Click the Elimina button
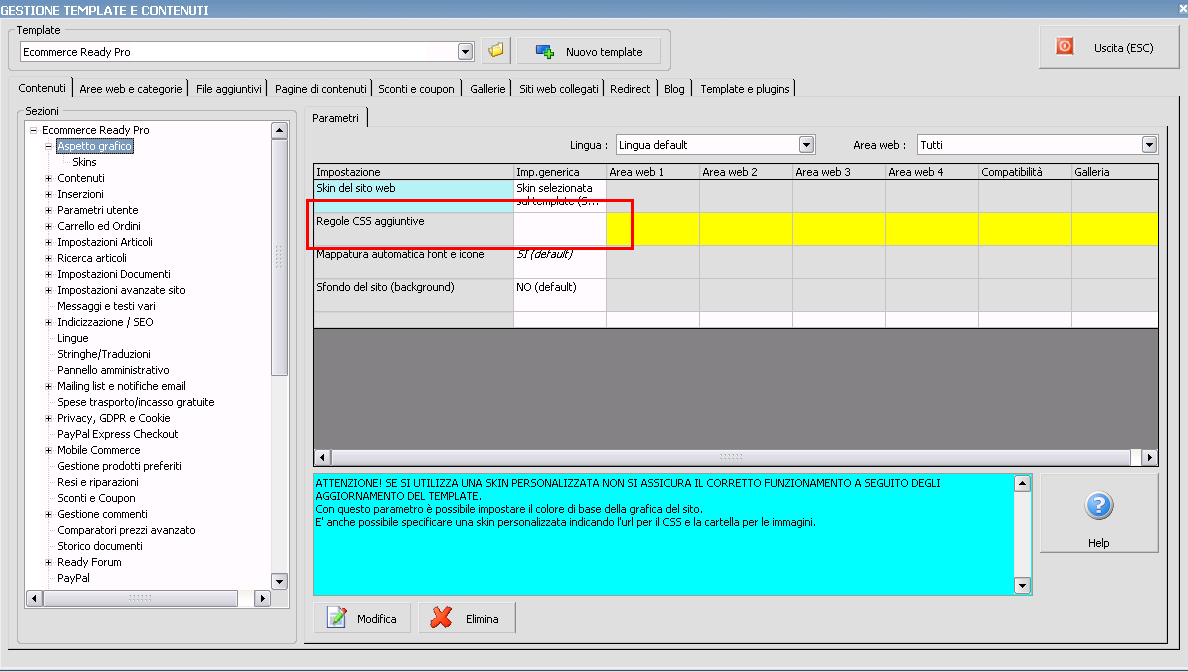 [x=467, y=618]
